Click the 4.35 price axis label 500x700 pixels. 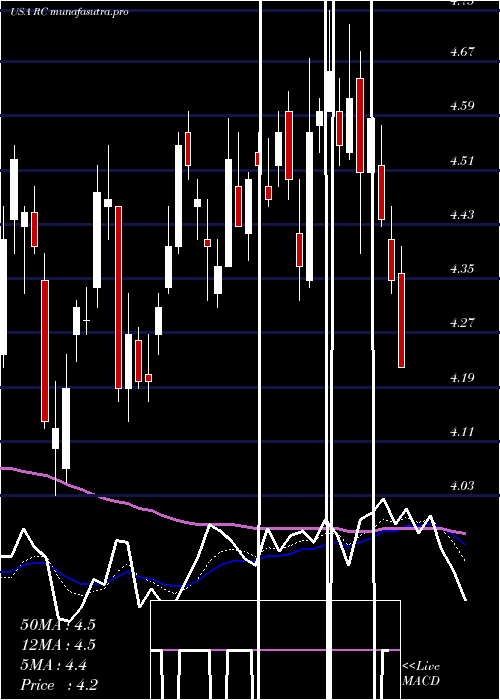(462, 269)
